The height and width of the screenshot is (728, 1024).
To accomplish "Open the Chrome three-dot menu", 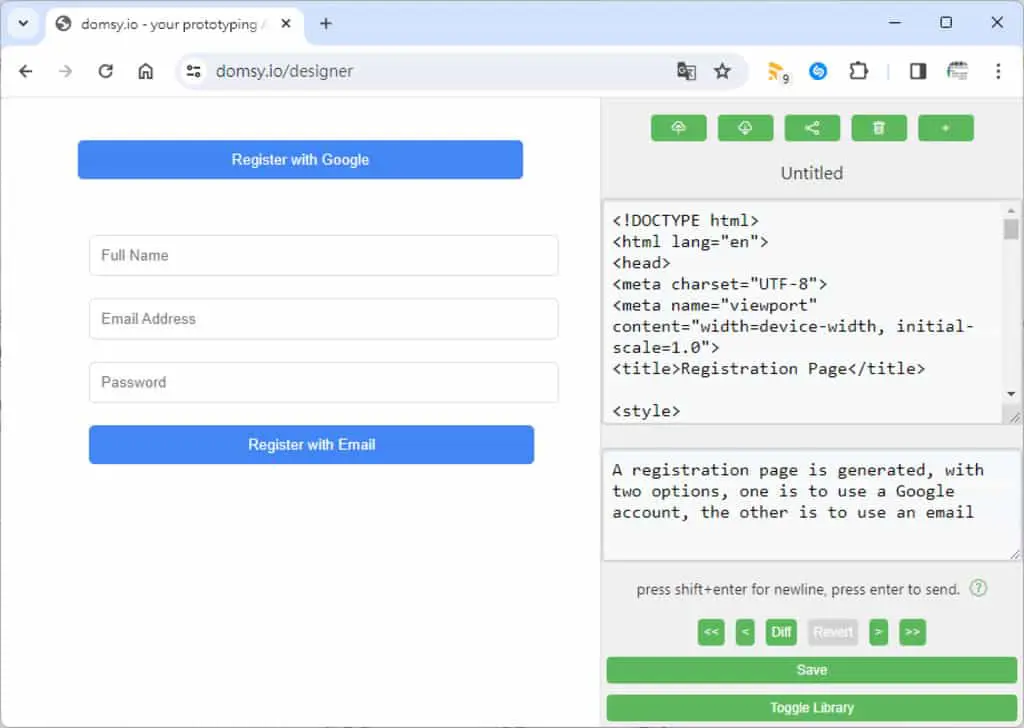I will pyautogui.click(x=998, y=71).
